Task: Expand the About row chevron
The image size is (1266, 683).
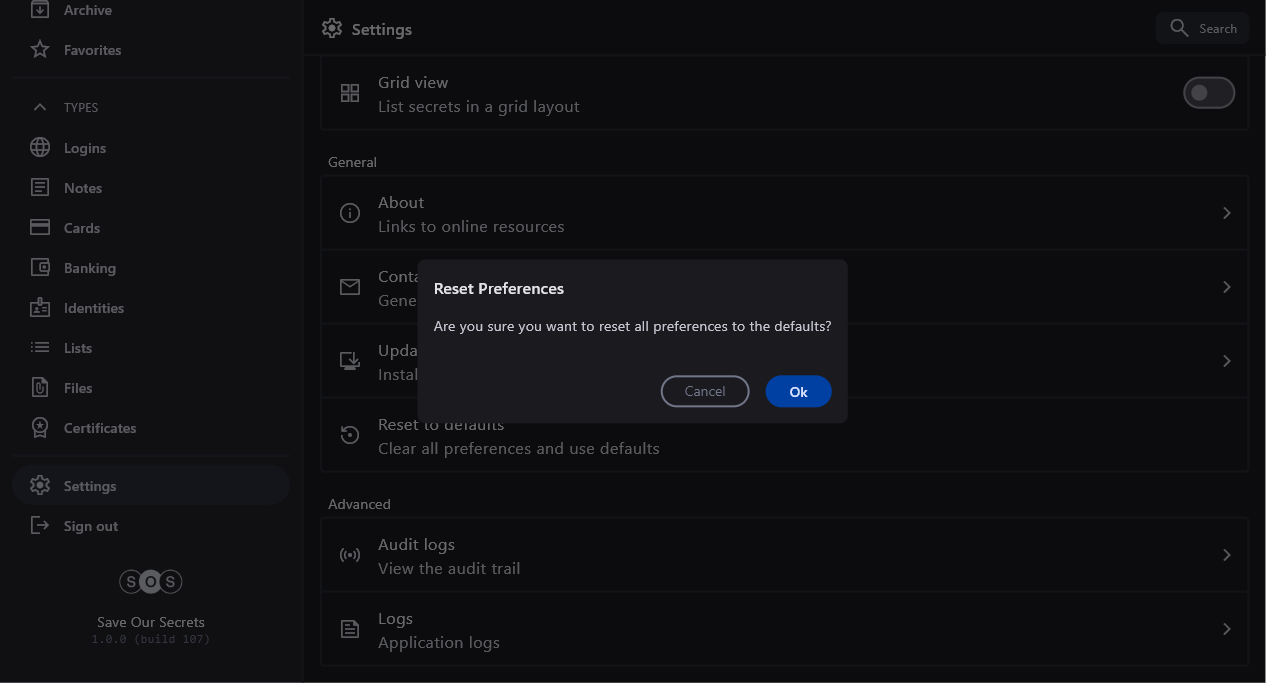Action: [1226, 213]
